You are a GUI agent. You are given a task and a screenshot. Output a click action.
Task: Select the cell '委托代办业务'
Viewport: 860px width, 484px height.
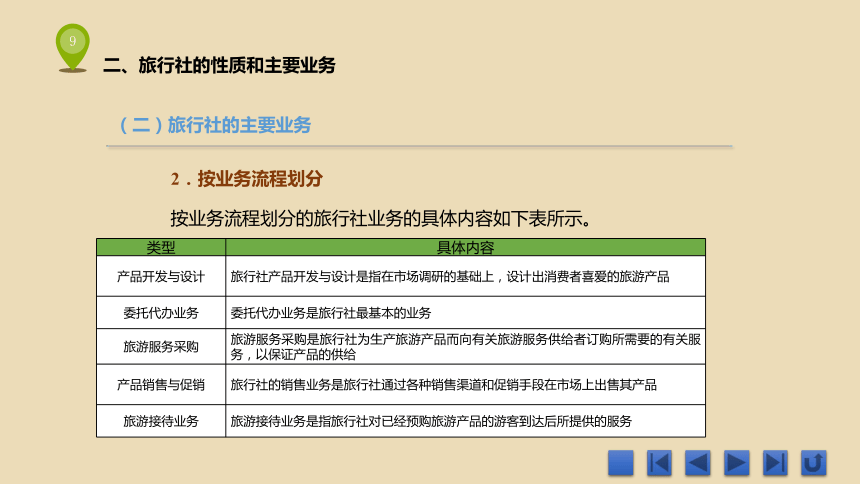tap(161, 313)
